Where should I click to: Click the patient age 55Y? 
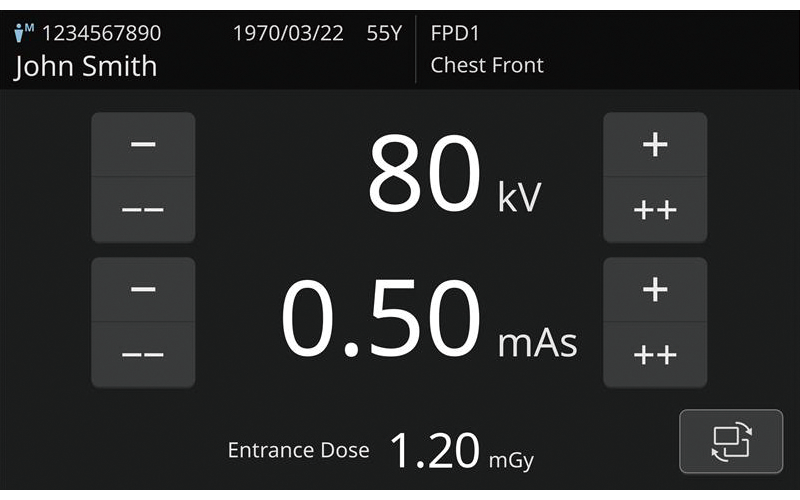coord(384,33)
